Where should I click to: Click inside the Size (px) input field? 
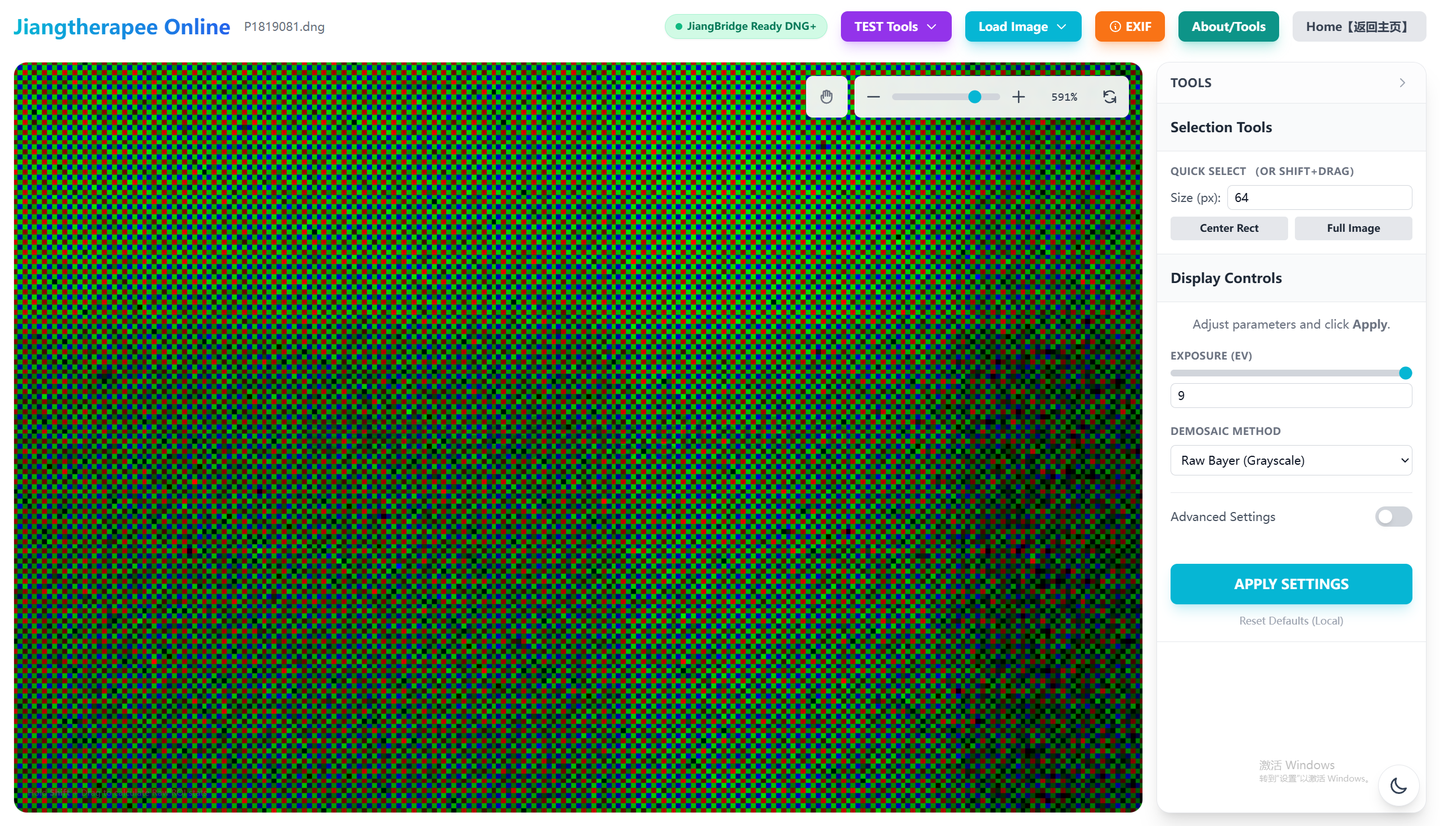(x=1319, y=197)
